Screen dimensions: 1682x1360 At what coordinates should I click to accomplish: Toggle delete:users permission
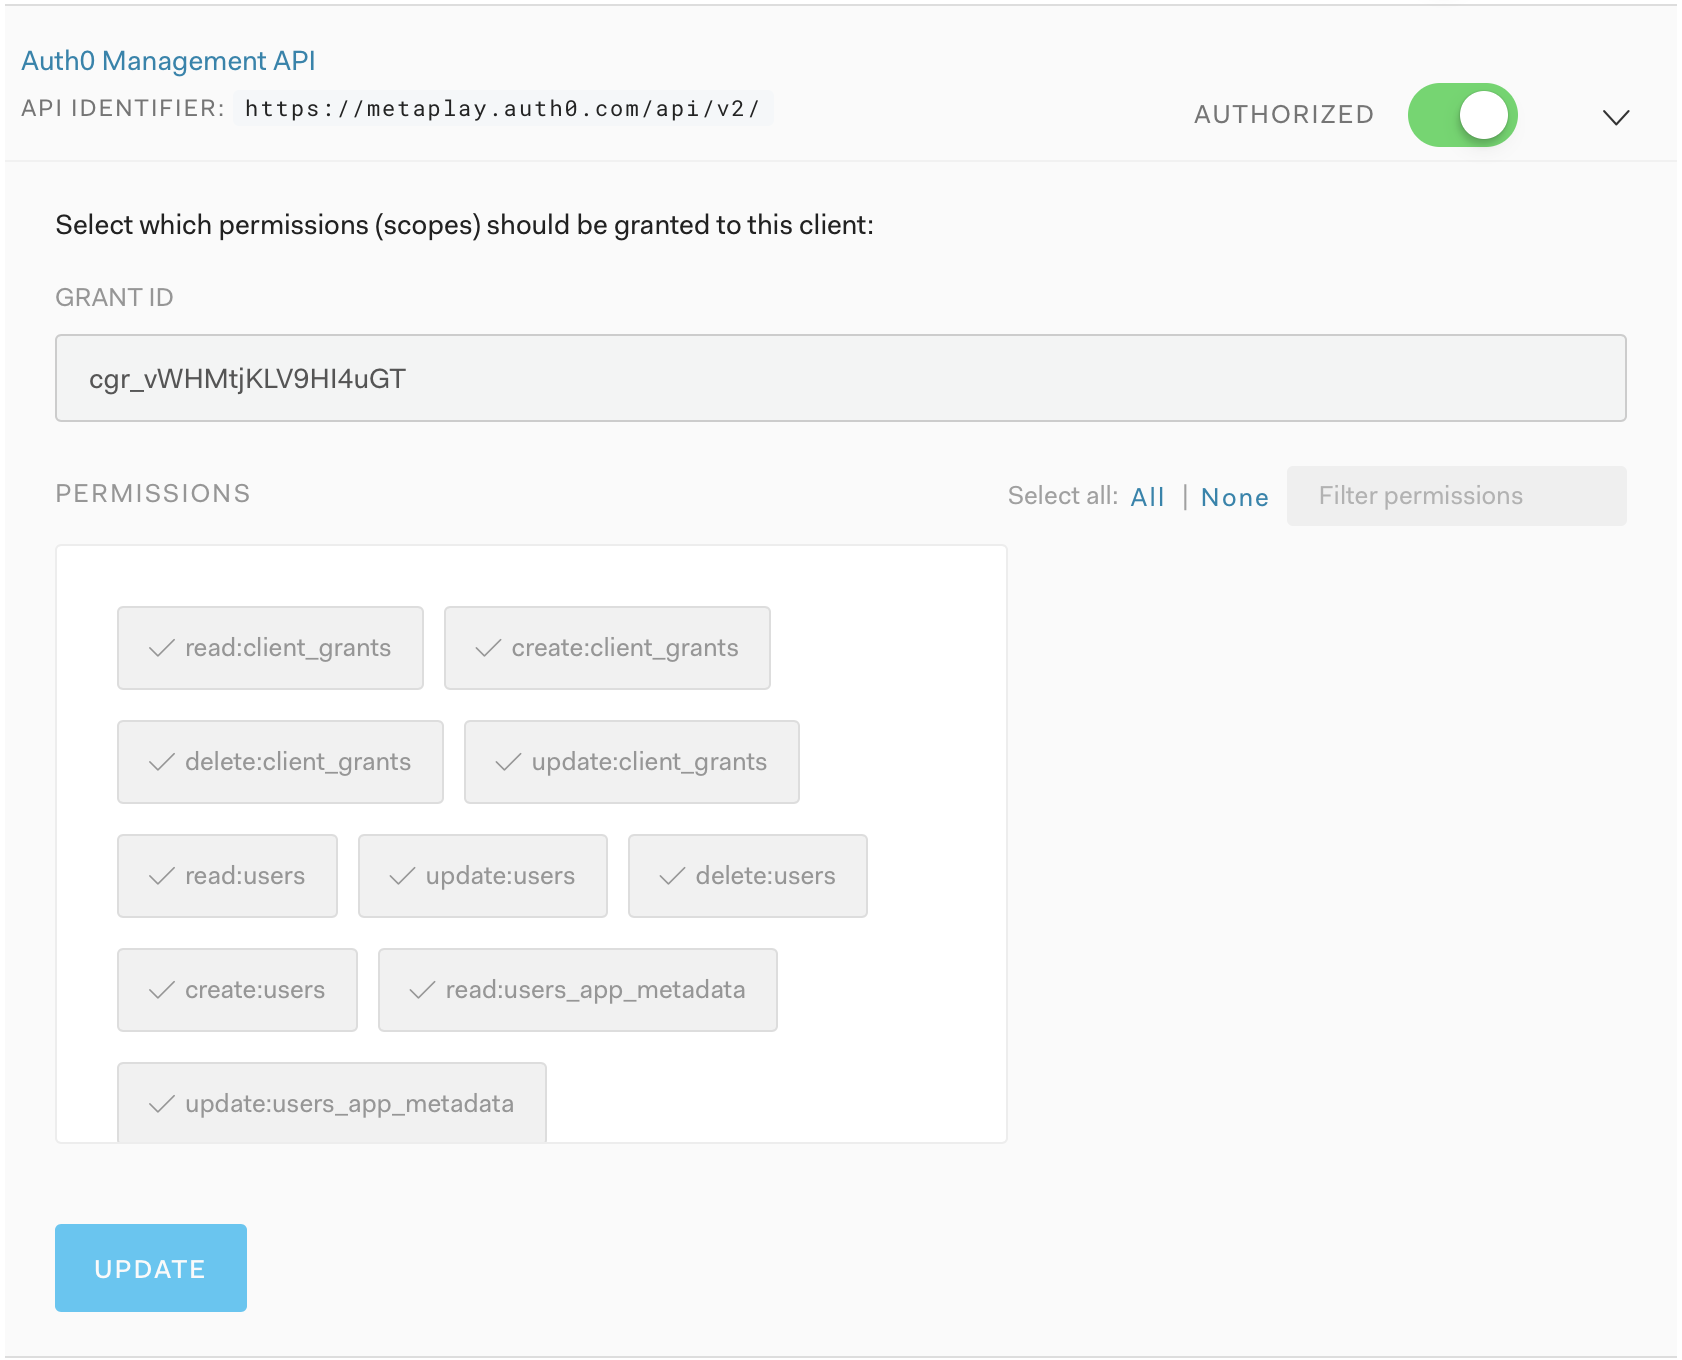[x=748, y=876]
